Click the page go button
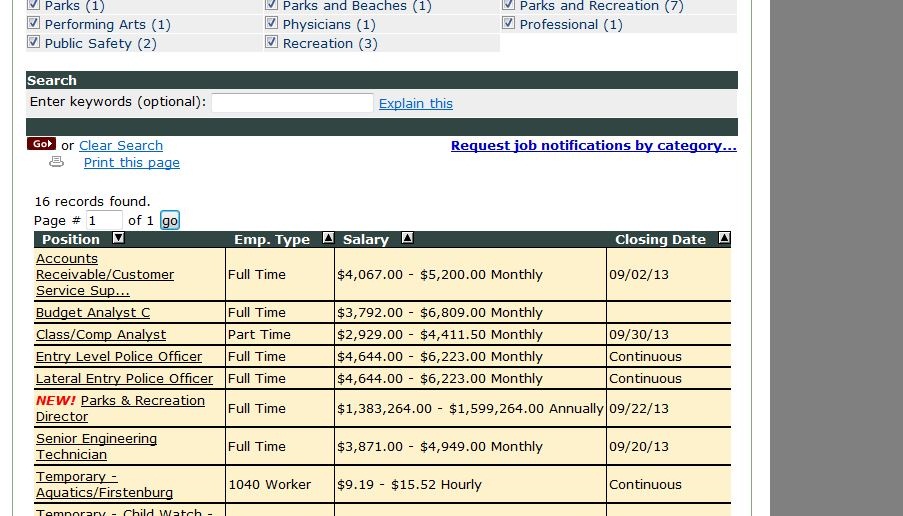Image resolution: width=903 pixels, height=516 pixels. pos(170,221)
